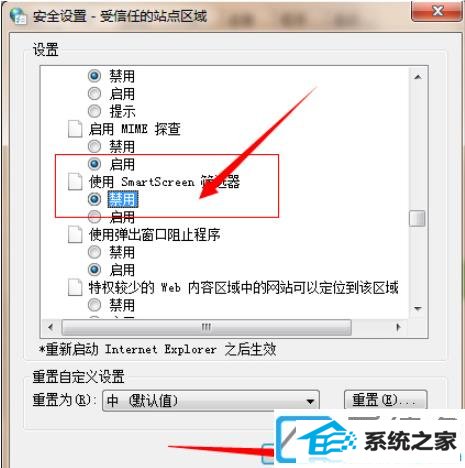The width and height of the screenshot is (465, 468).
Task: Click the vertical scrollbar thumb
Action: (x=417, y=218)
